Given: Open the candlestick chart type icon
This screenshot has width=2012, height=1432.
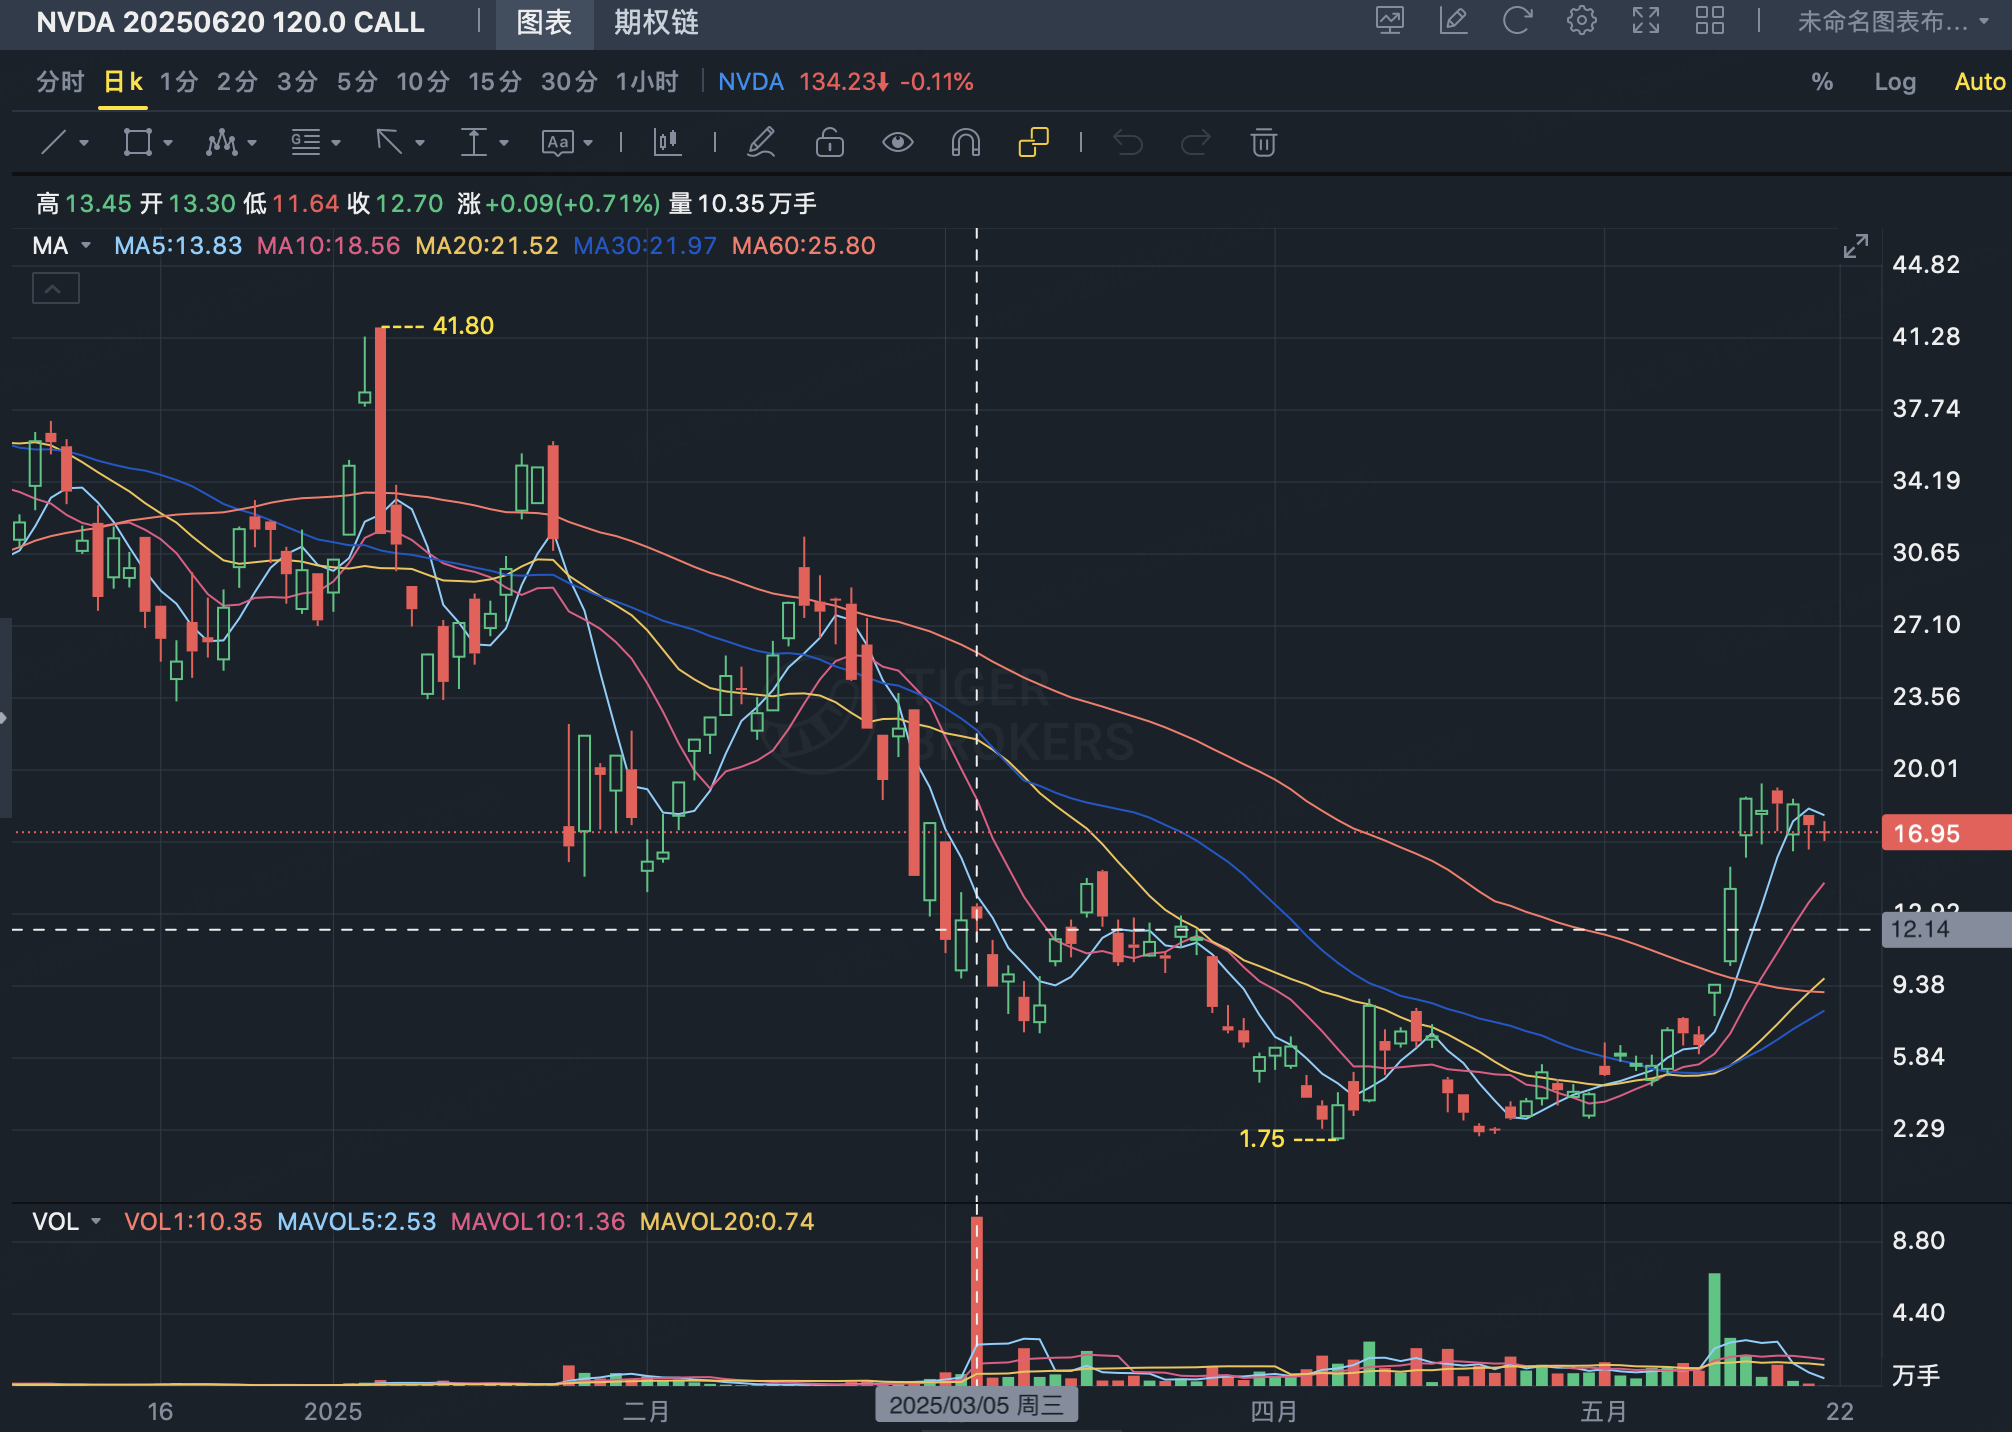Looking at the screenshot, I should tap(667, 143).
